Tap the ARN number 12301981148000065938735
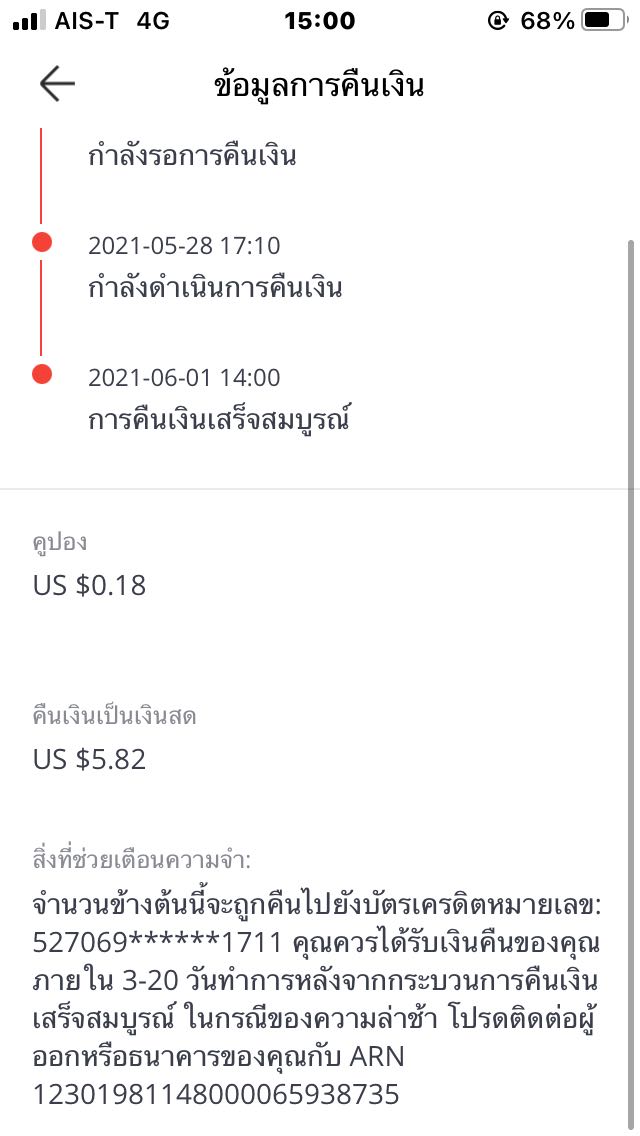Screen dimensions: 640x1136 click(216, 1094)
